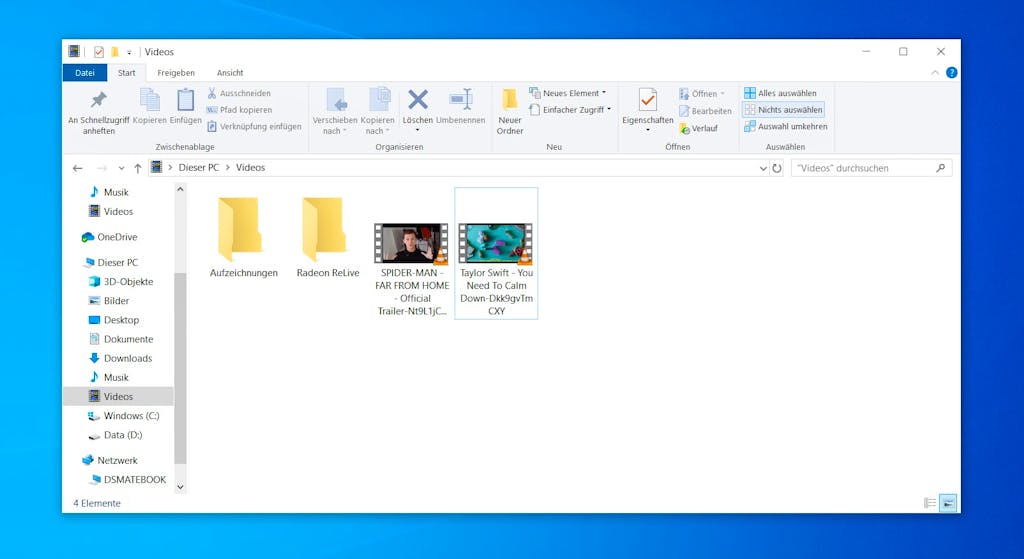
Task: Select 3D-Objekte in navigation pane
Action: [x=120, y=281]
